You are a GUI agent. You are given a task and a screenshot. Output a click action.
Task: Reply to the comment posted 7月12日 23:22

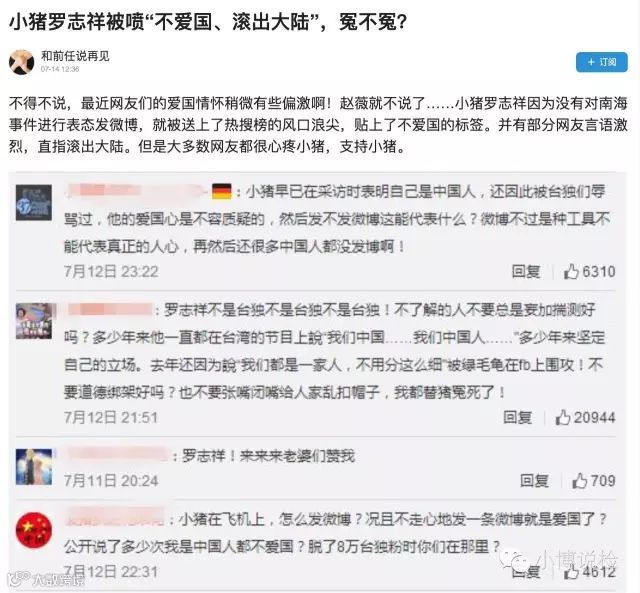tap(526, 271)
